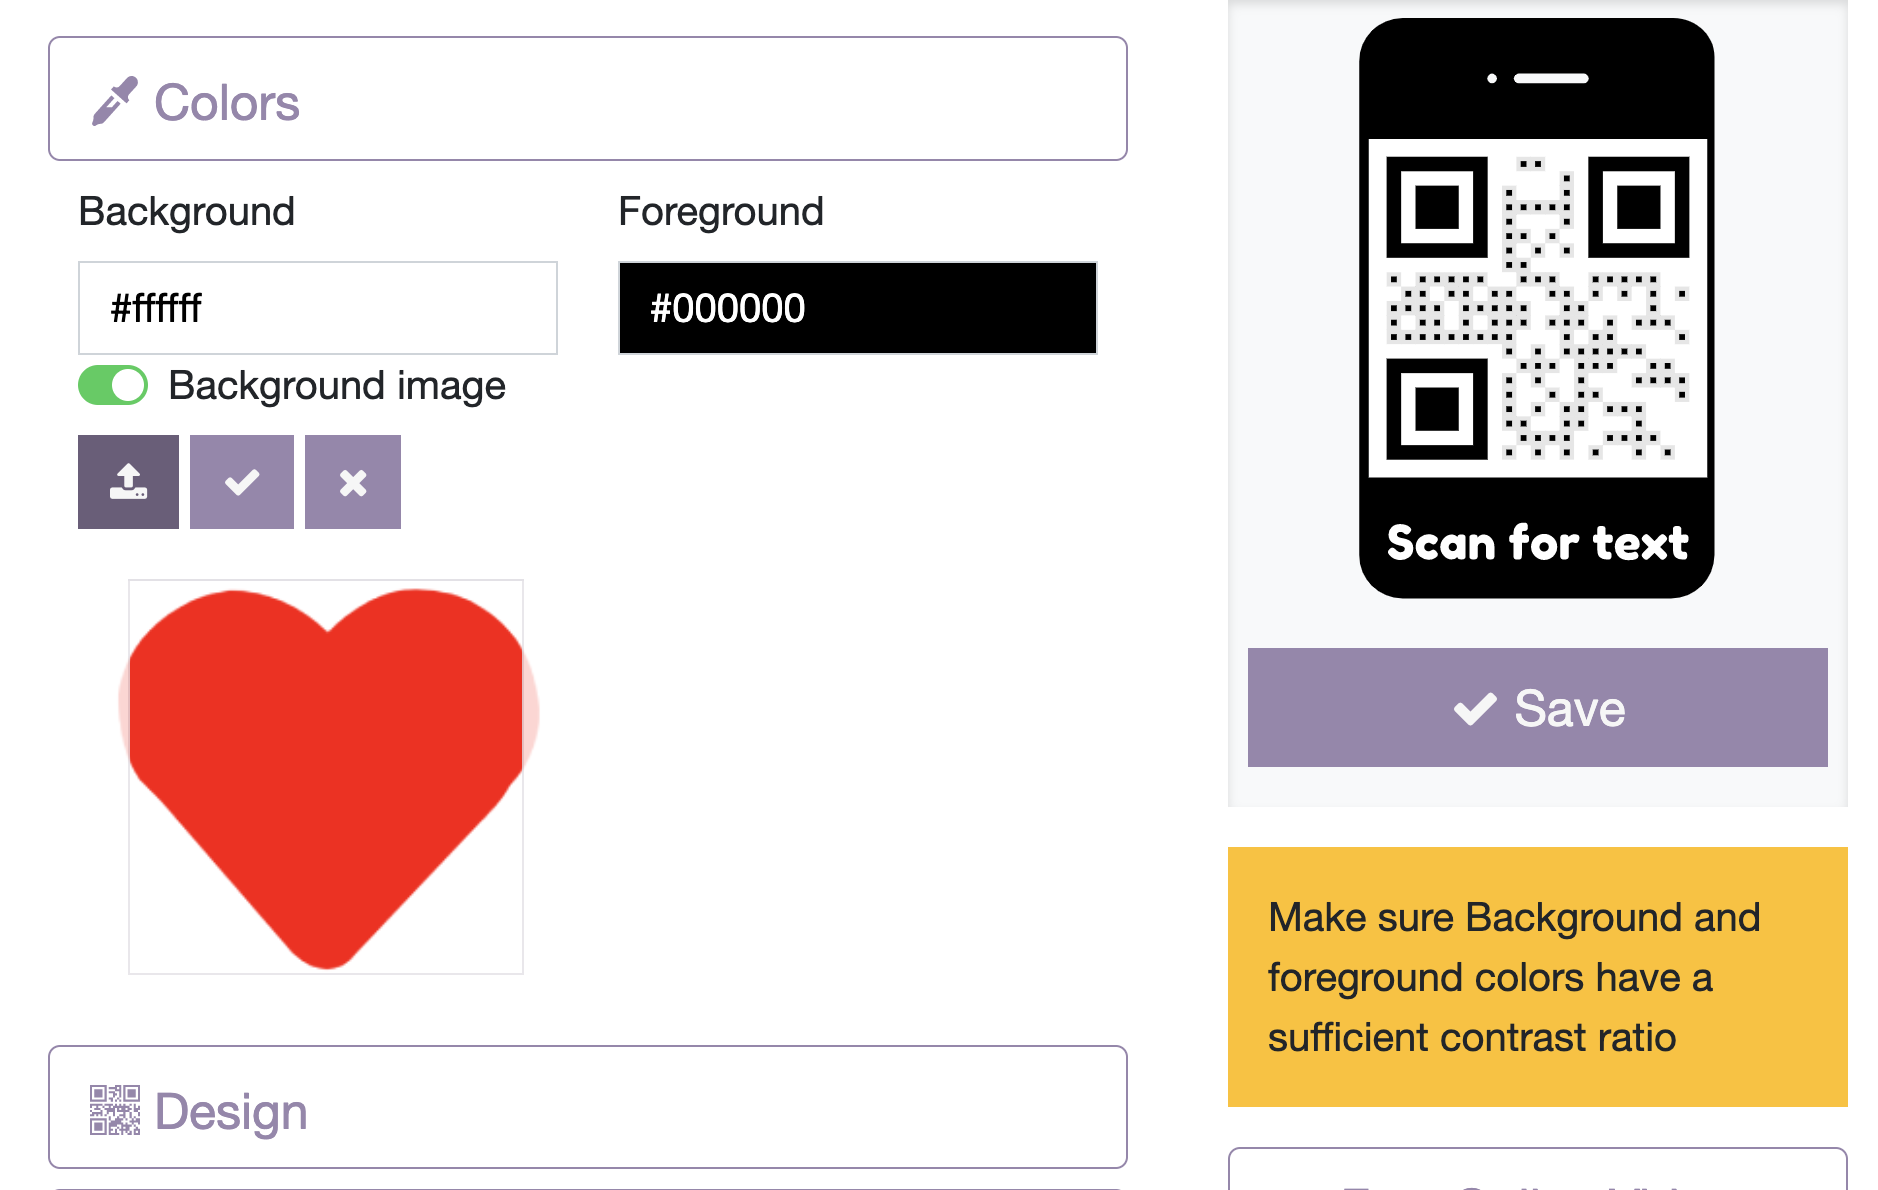Click the QR code icon next to Design

click(116, 1108)
